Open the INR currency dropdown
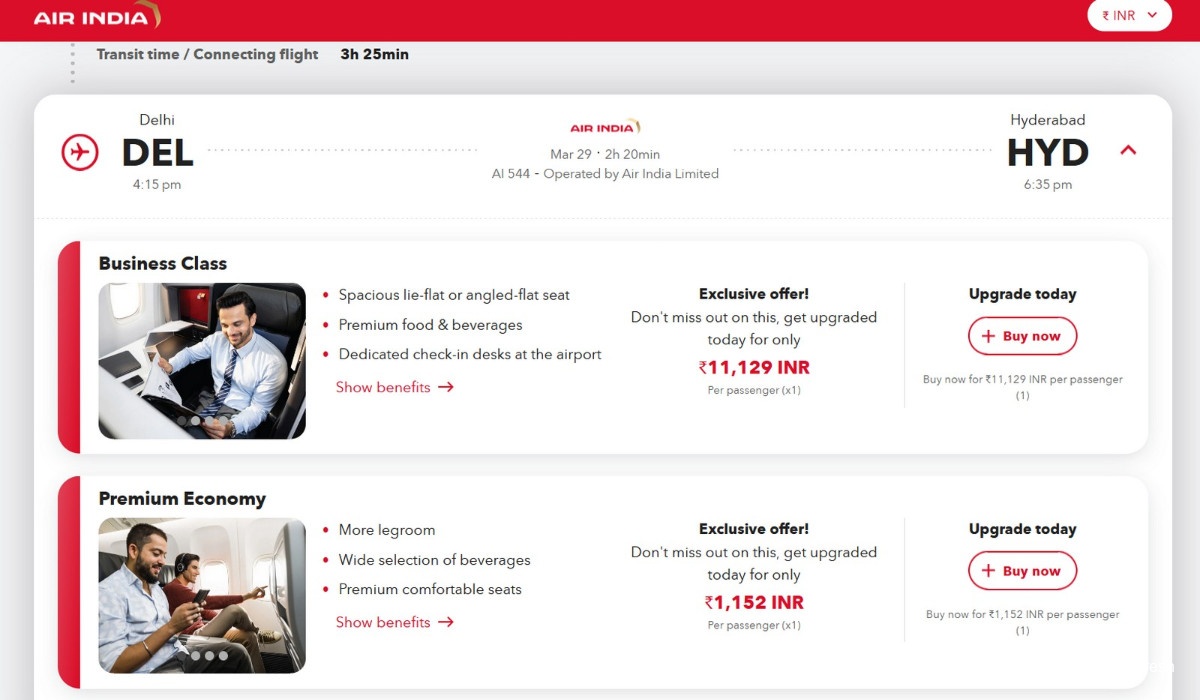1200x700 pixels. pyautogui.click(x=1129, y=15)
